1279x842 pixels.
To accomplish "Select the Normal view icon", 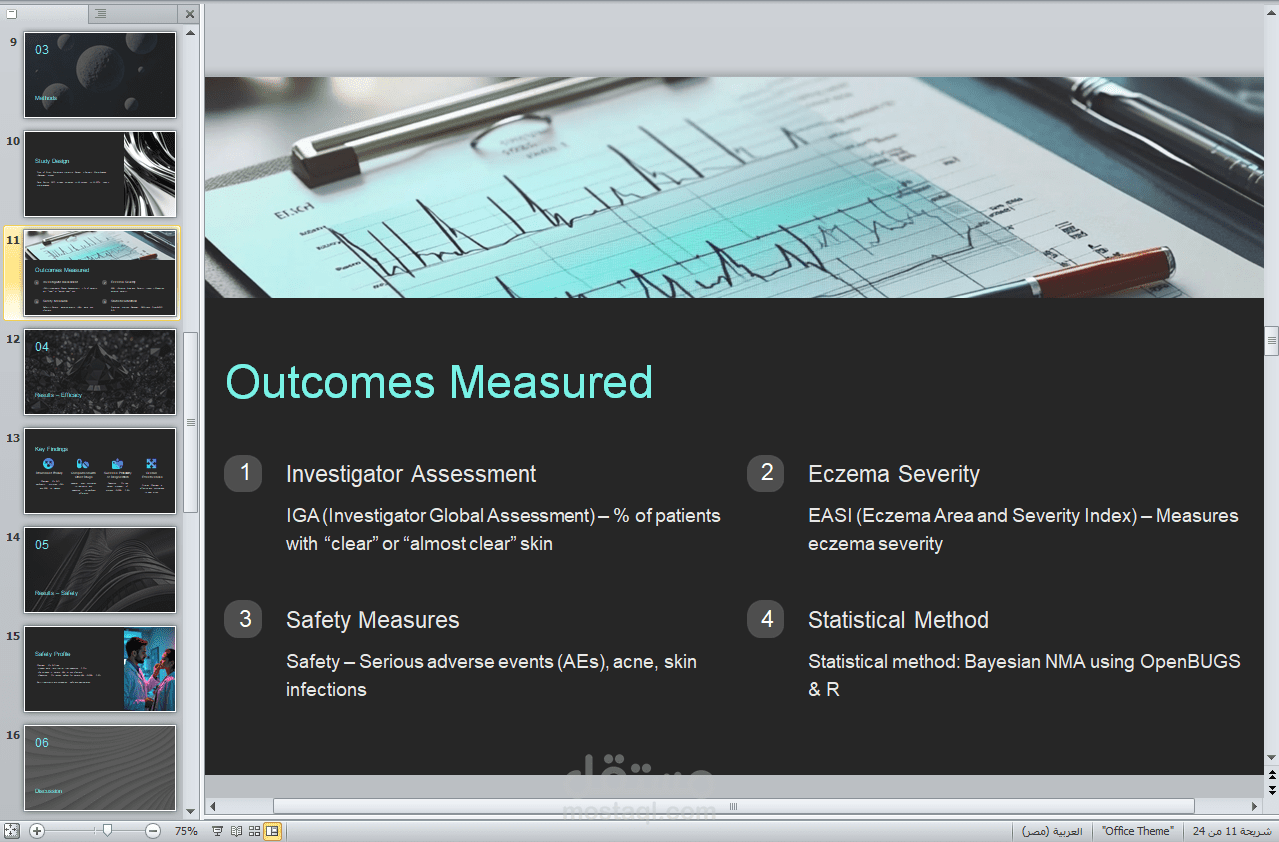I will (272, 831).
